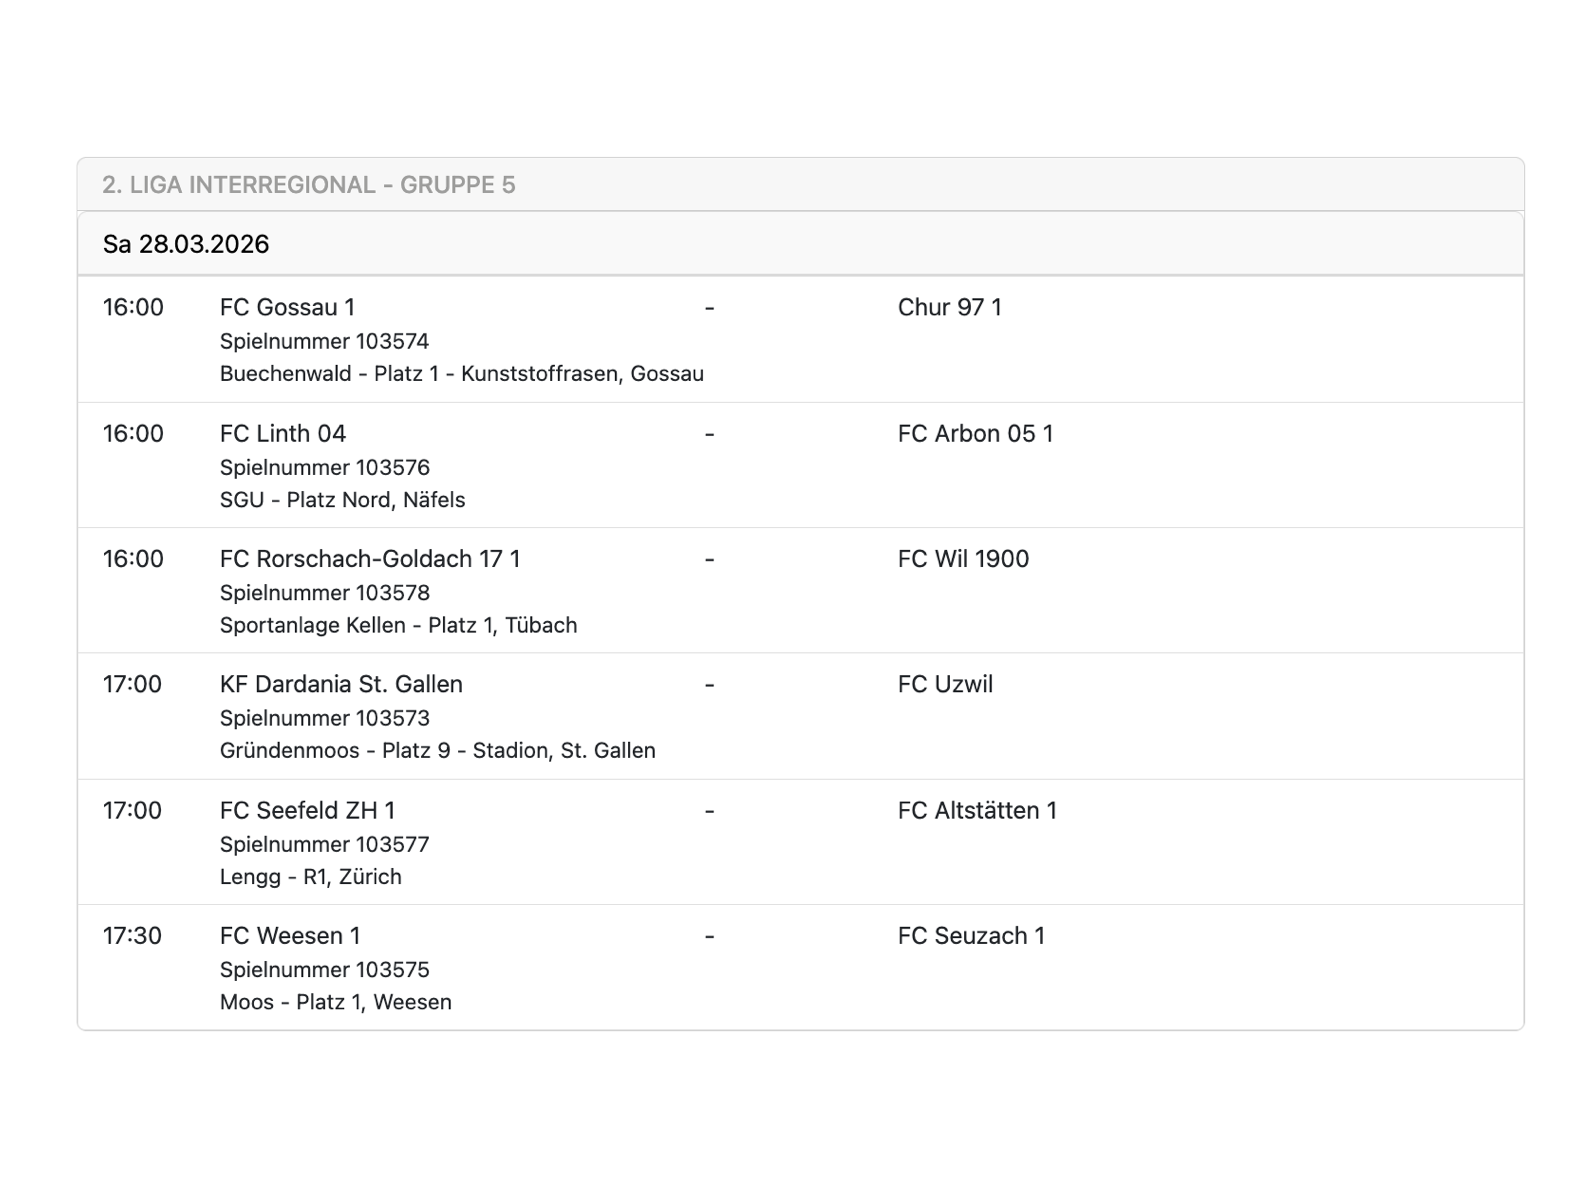This screenshot has height=1180, width=1594.
Task: Click the 2. Liga Interregional Gruppe 5 header
Action: coord(308,185)
